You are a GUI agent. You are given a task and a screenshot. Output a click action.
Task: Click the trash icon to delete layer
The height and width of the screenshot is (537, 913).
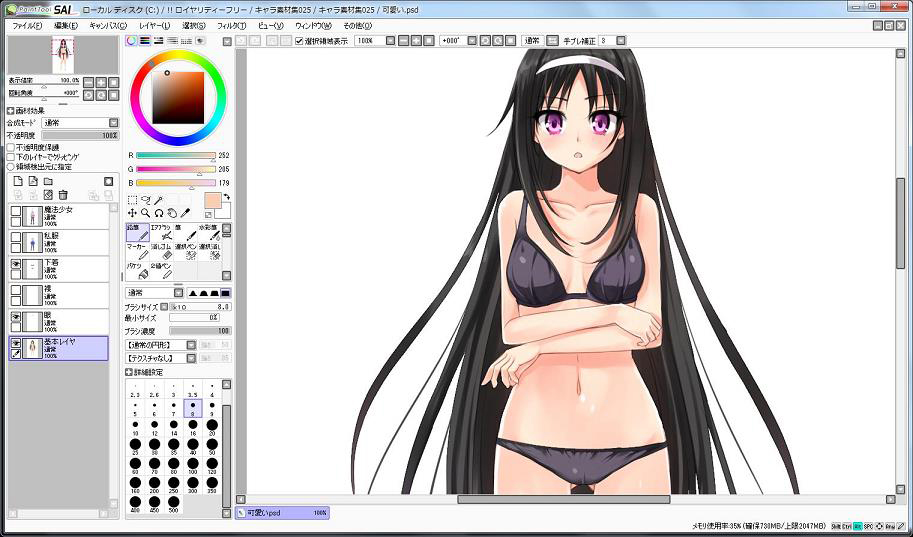click(x=63, y=194)
